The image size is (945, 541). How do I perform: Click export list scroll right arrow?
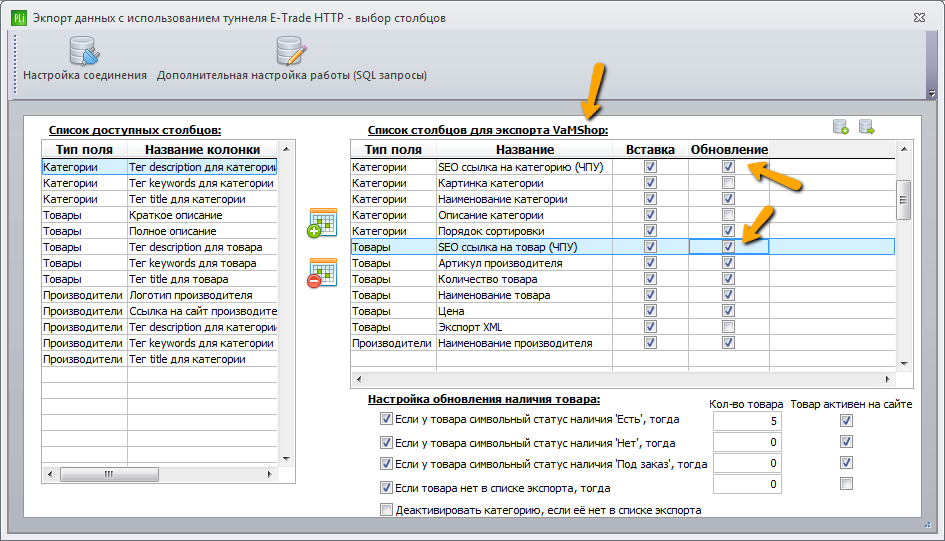click(887, 379)
